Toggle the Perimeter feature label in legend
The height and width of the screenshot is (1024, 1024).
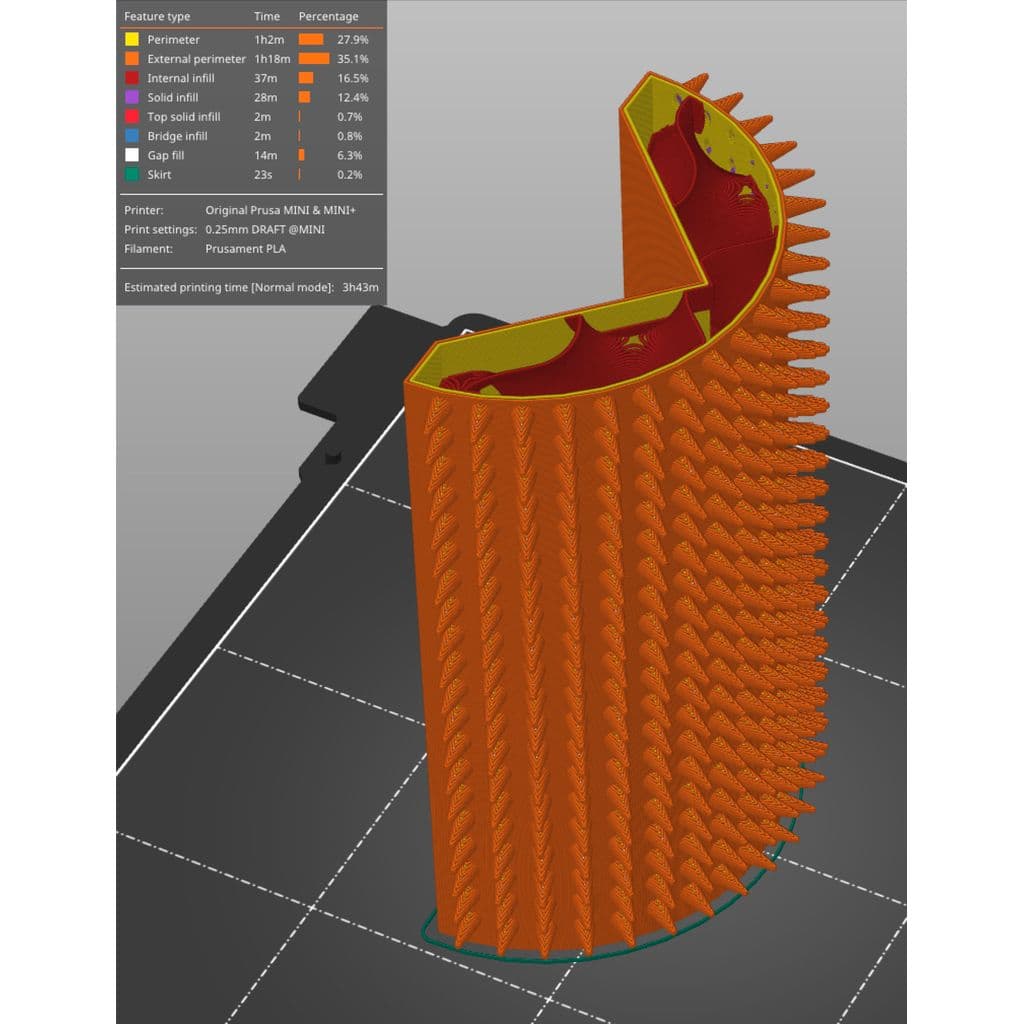[173, 39]
